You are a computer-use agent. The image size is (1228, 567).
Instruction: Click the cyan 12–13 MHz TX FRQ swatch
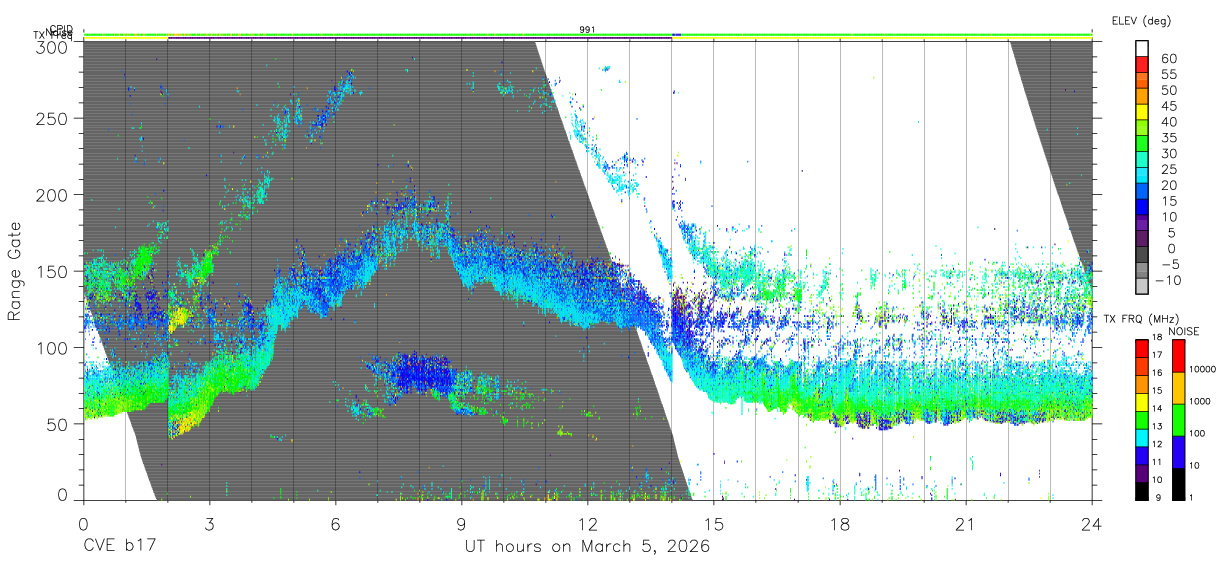pos(1143,437)
